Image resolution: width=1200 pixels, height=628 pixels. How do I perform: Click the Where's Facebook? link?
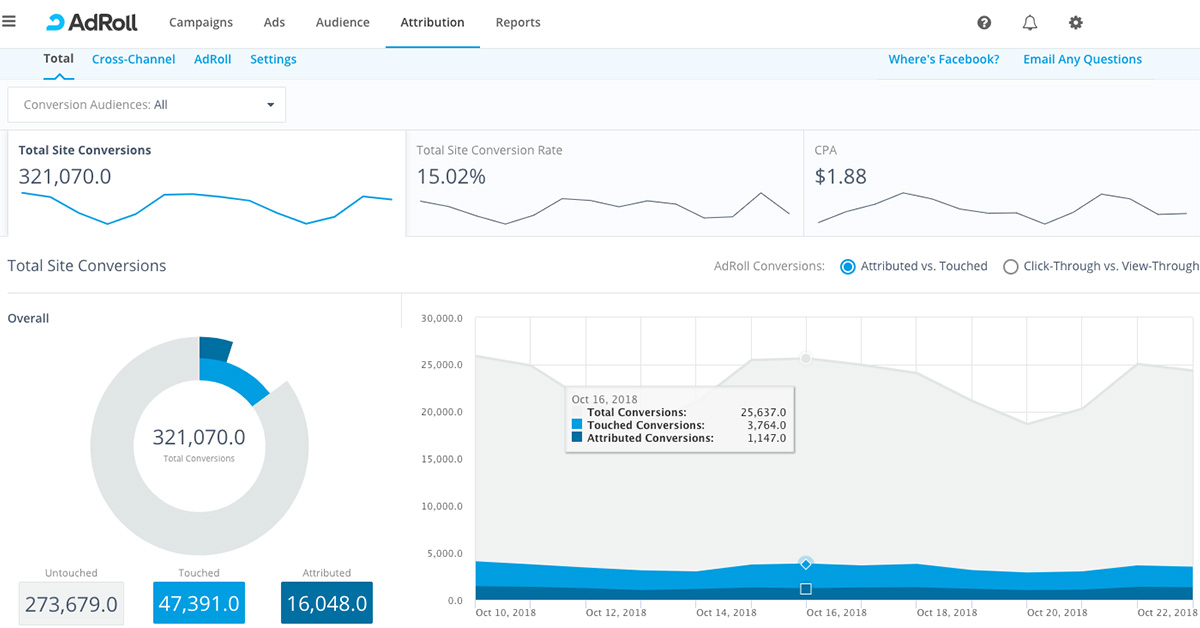(943, 60)
